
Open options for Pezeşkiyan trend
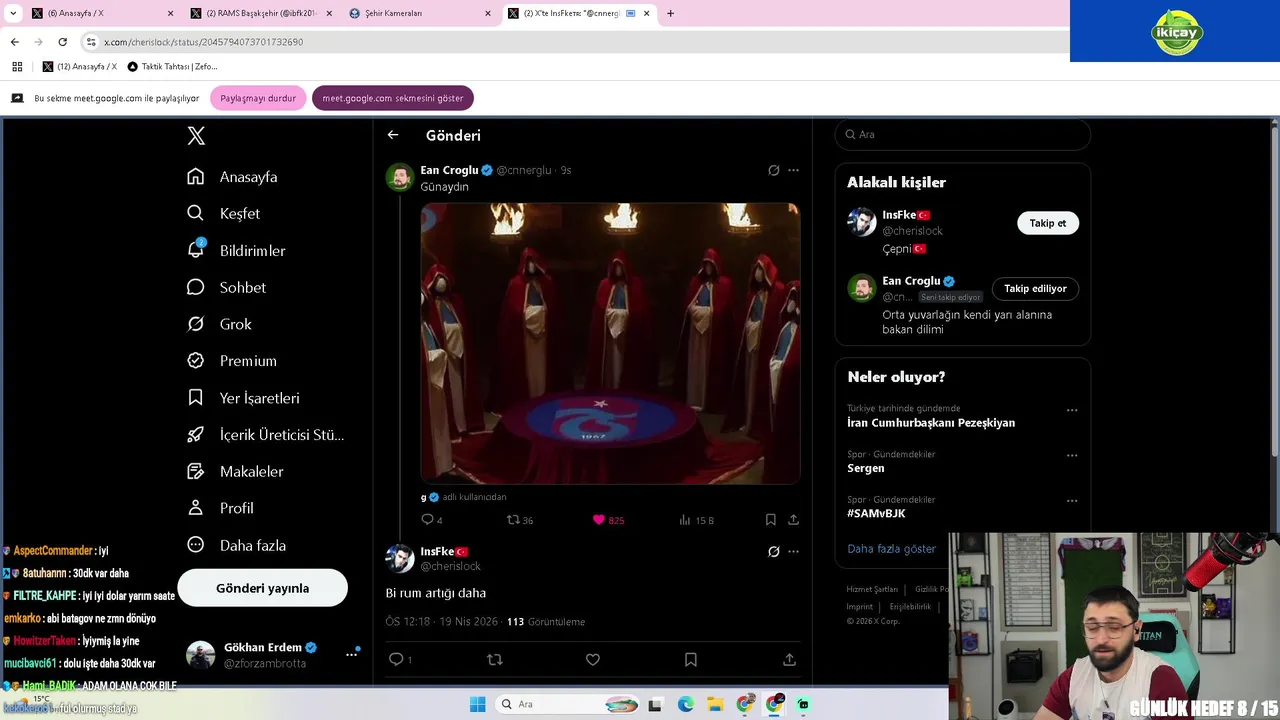(1072, 410)
